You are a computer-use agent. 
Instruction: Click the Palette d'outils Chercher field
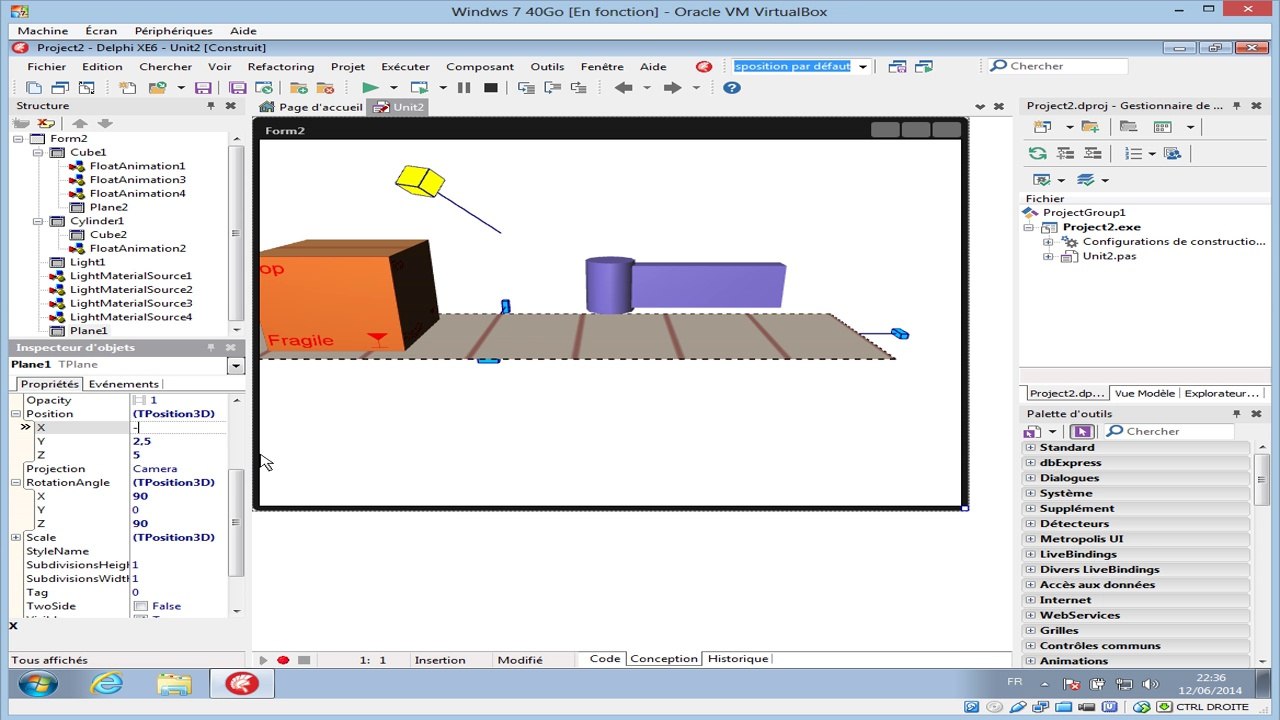click(x=1167, y=431)
